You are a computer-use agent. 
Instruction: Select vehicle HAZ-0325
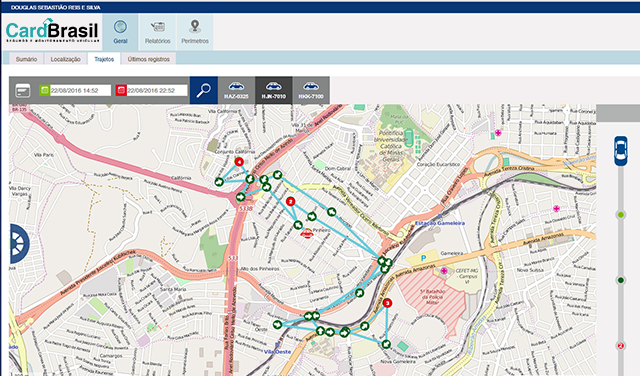coord(236,90)
